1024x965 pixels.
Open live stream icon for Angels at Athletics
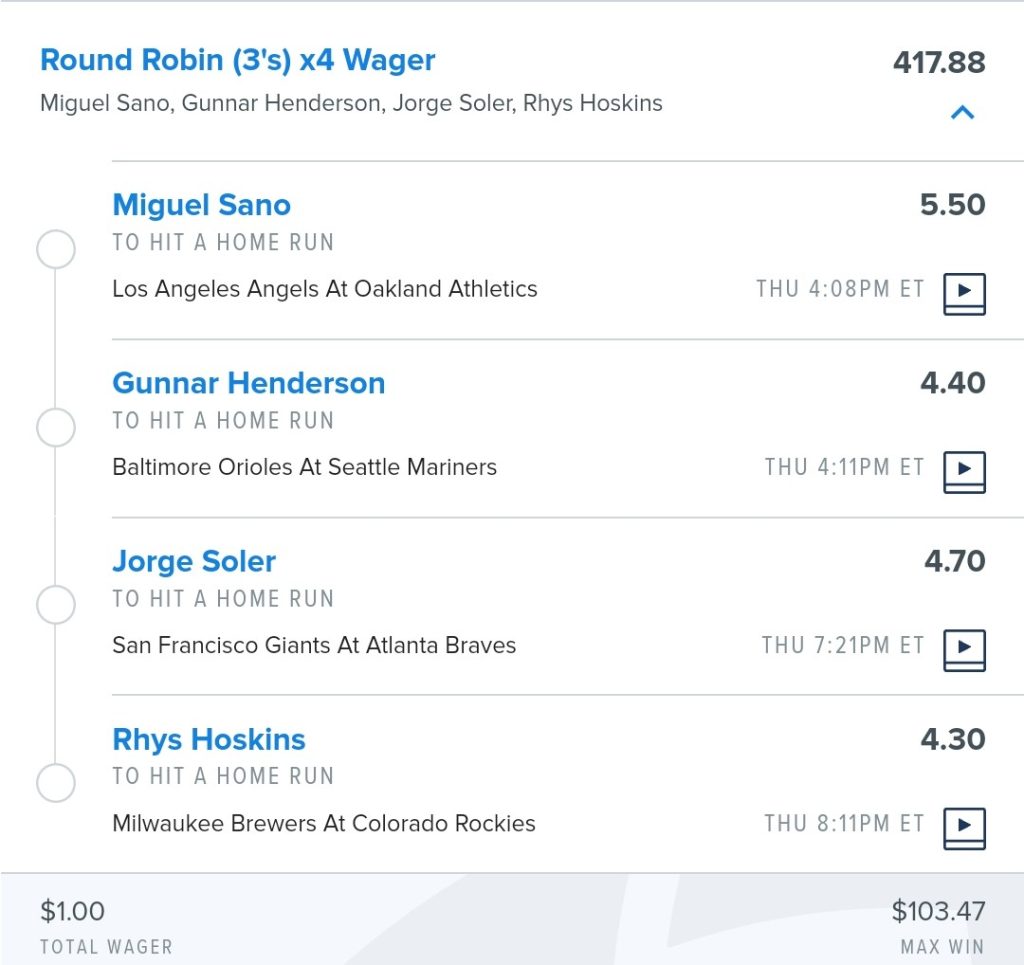(964, 294)
